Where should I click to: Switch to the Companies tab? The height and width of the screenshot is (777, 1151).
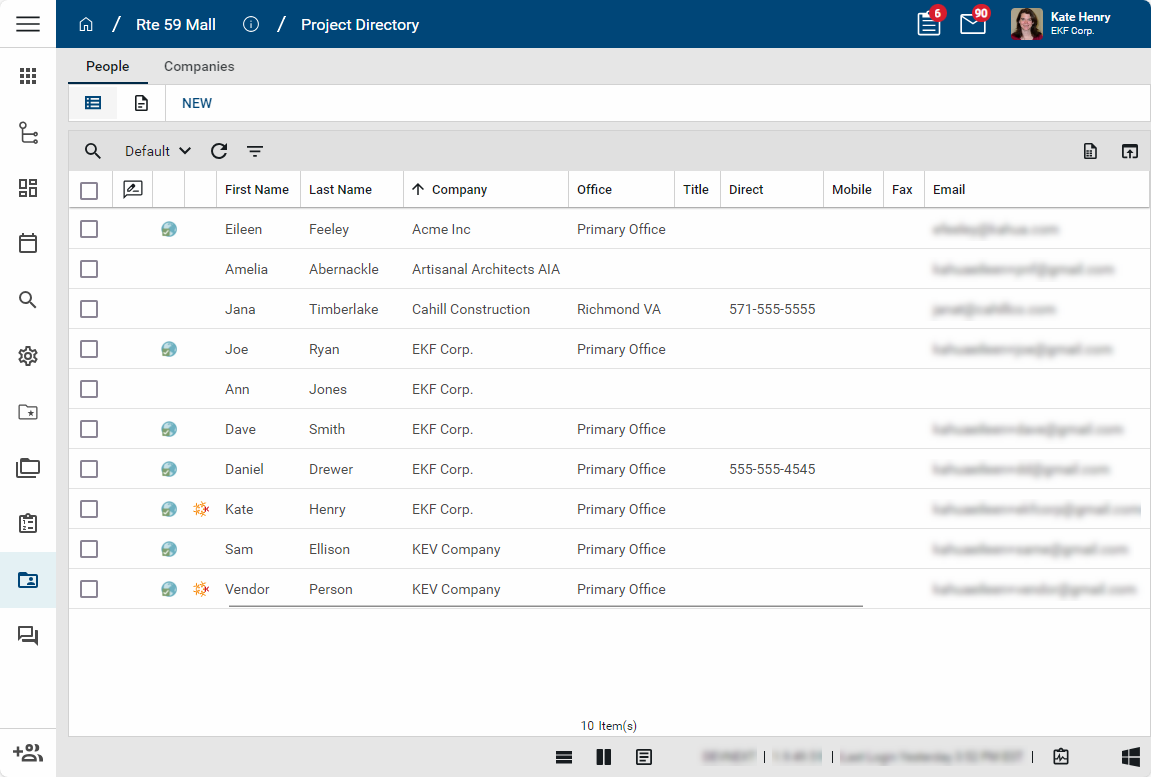(199, 66)
